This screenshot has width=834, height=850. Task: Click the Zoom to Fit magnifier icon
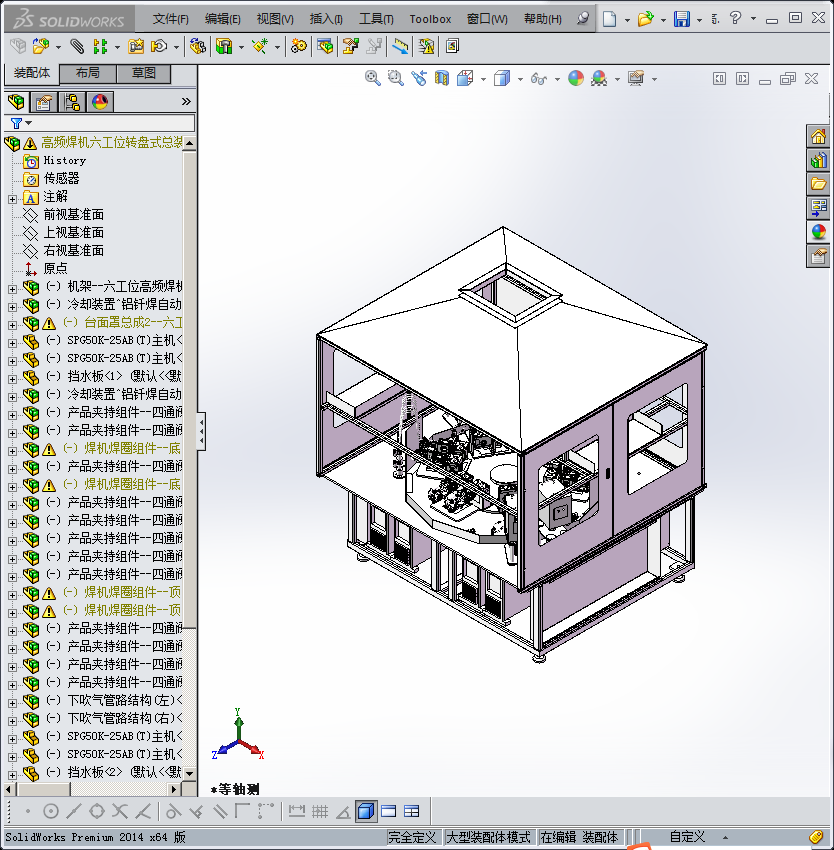(x=373, y=79)
